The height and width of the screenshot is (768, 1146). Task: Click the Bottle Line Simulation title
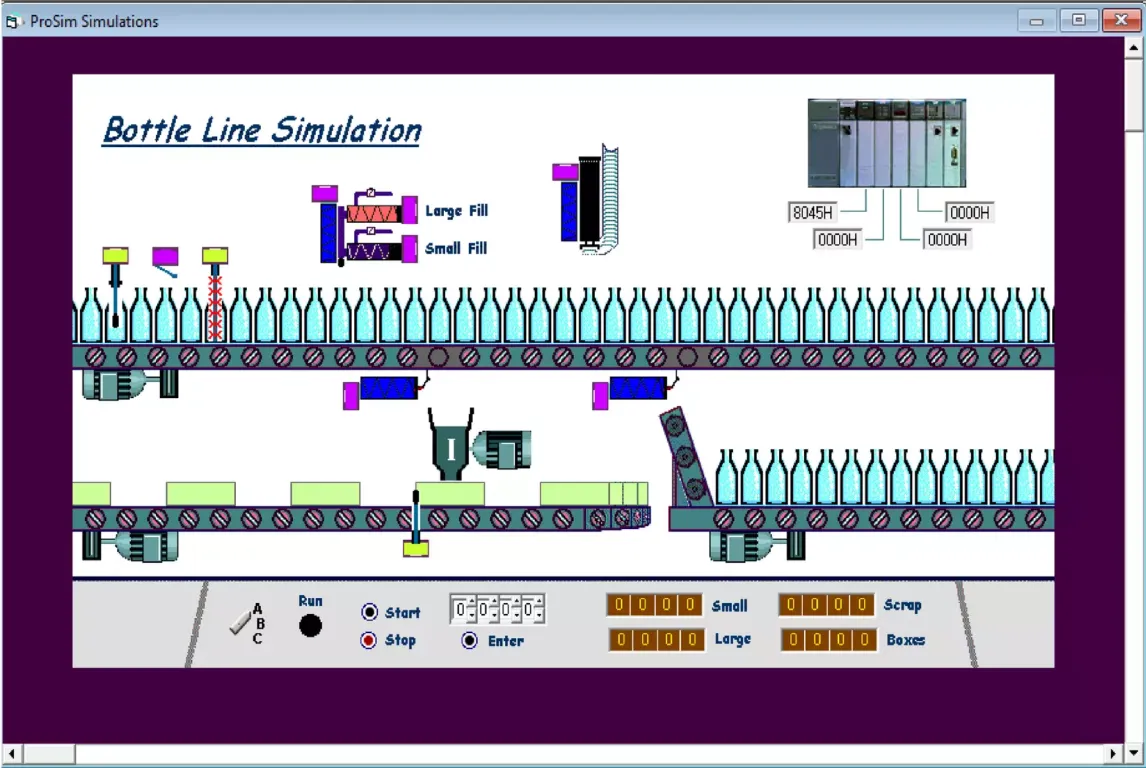pyautogui.click(x=262, y=131)
